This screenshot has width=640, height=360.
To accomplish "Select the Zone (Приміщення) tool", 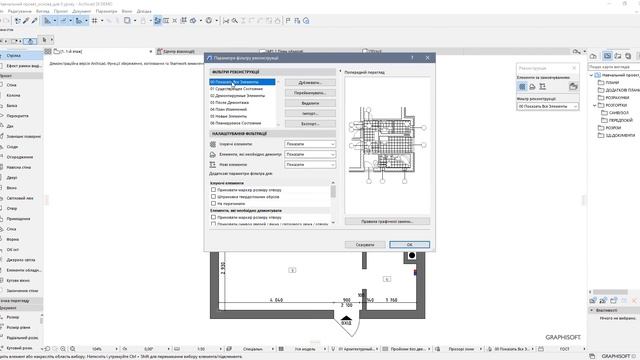I will point(20,219).
